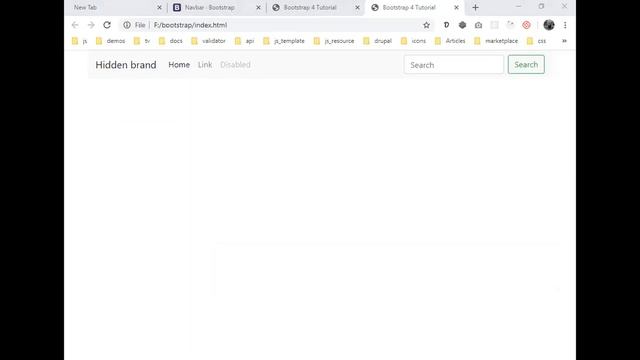
Task: Click the address bar URL
Action: tap(190, 25)
